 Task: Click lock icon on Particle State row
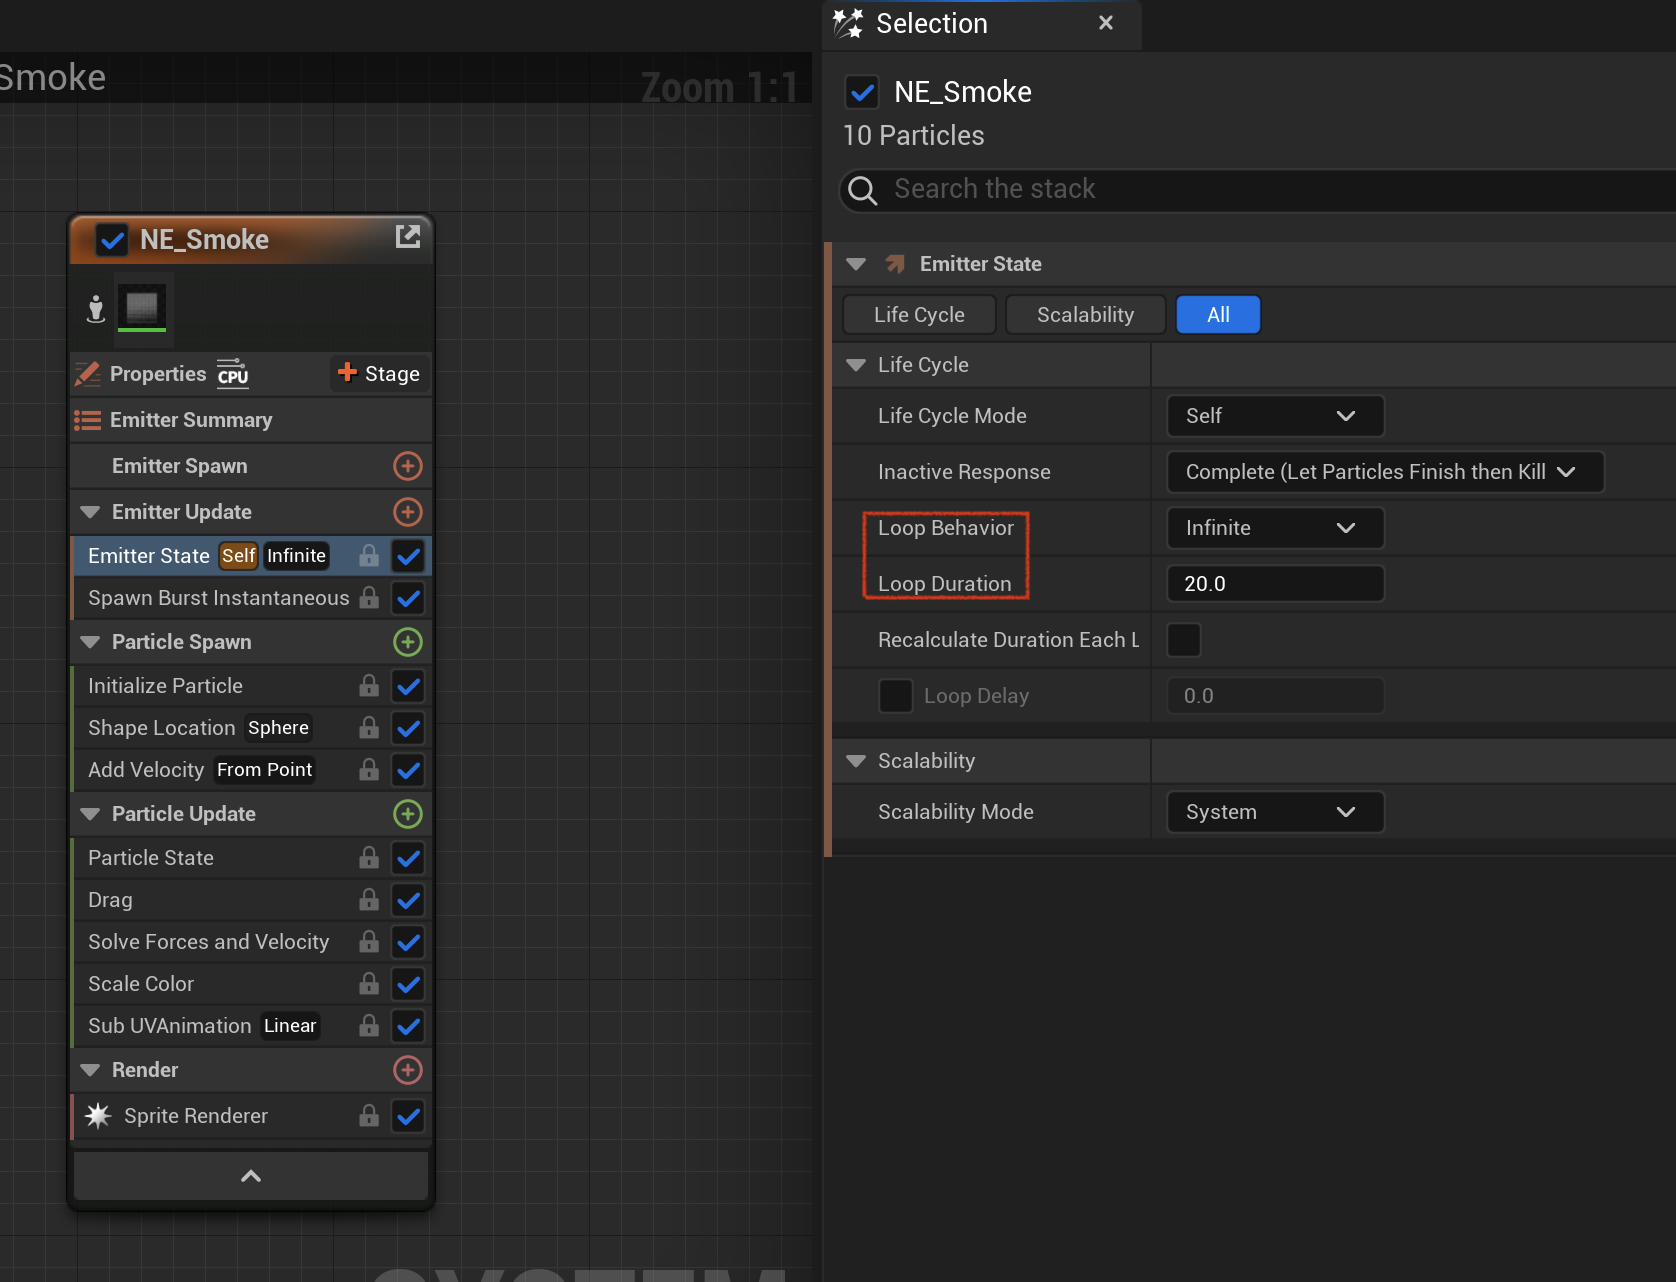coord(369,857)
